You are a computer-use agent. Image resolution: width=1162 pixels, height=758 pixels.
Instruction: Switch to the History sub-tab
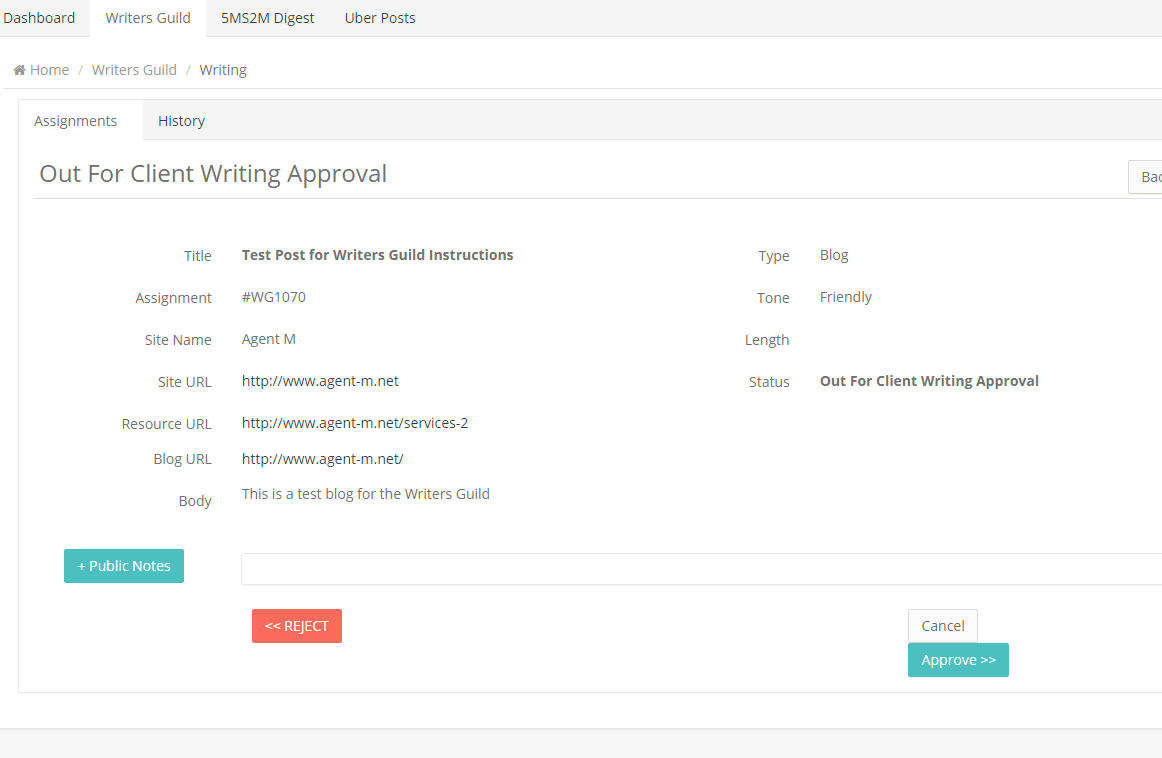(x=181, y=121)
